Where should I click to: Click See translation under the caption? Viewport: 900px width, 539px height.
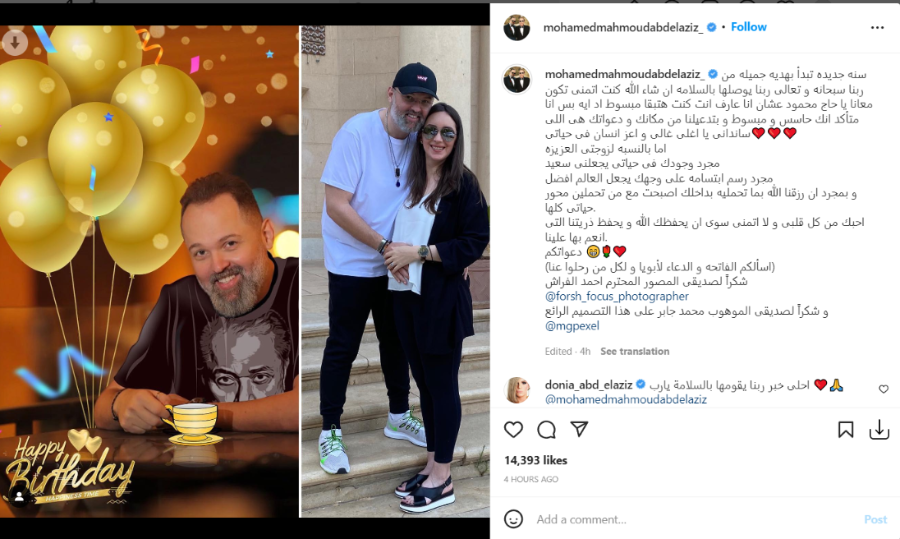pos(635,351)
